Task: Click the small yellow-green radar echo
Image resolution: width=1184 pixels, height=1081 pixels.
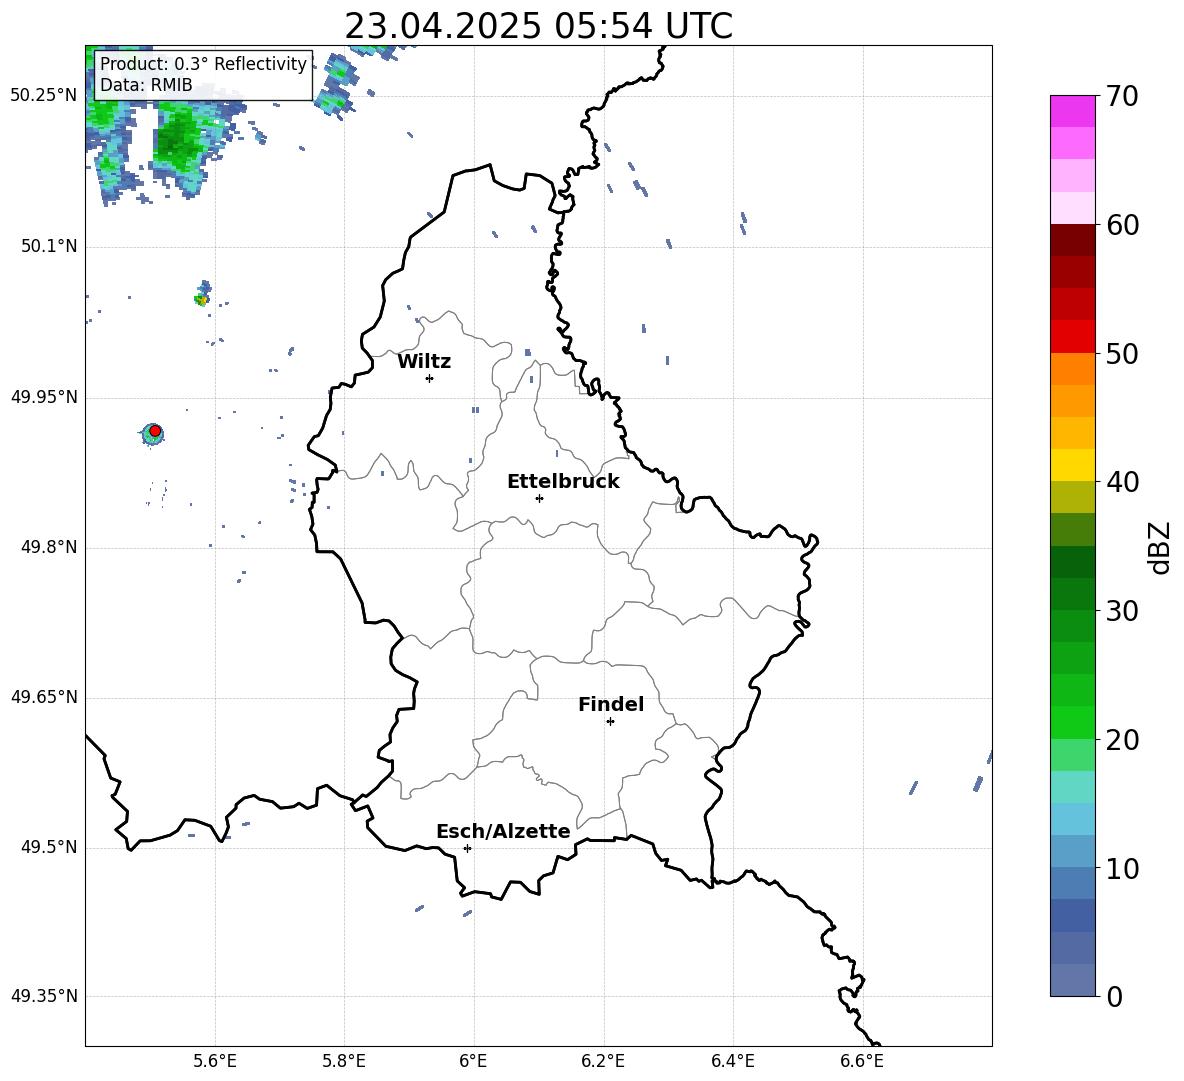Action: click(201, 300)
